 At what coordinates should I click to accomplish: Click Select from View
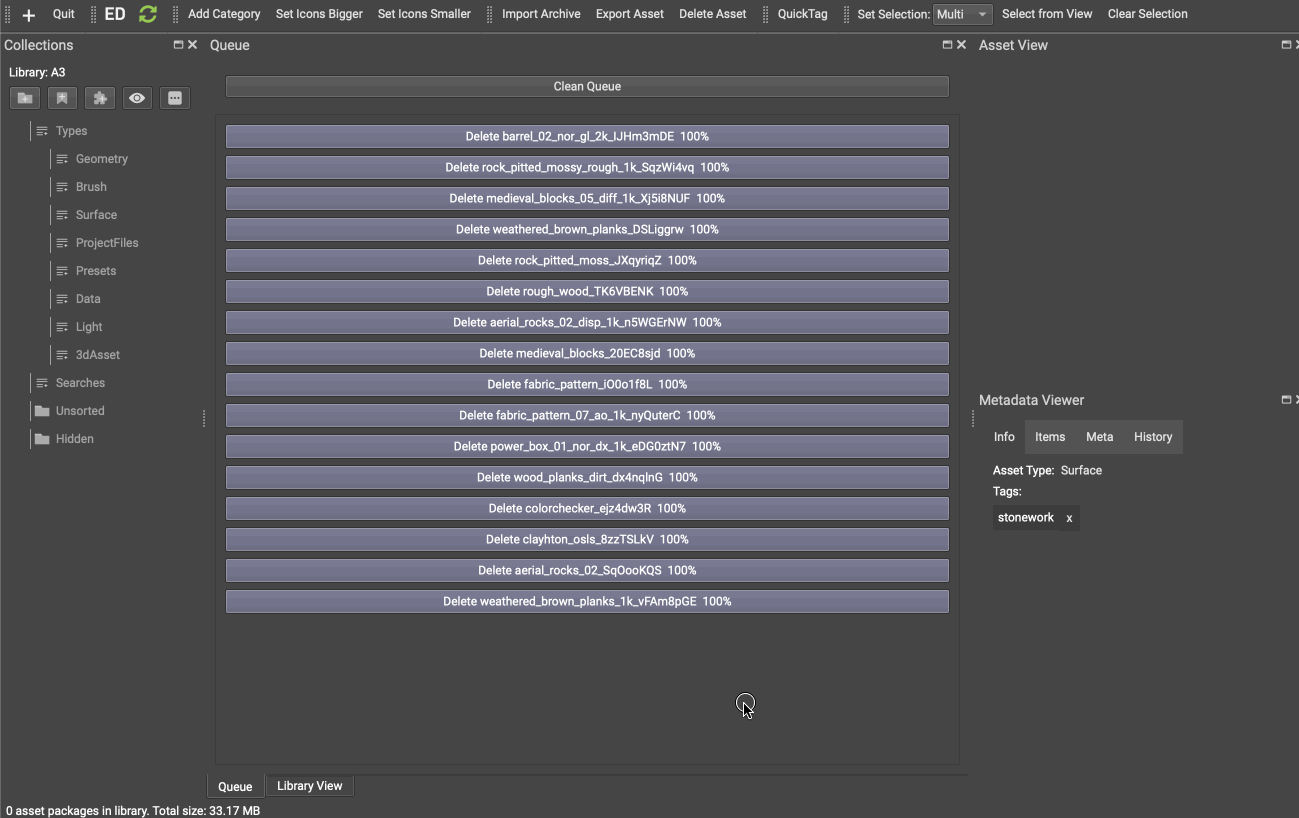click(x=1047, y=14)
